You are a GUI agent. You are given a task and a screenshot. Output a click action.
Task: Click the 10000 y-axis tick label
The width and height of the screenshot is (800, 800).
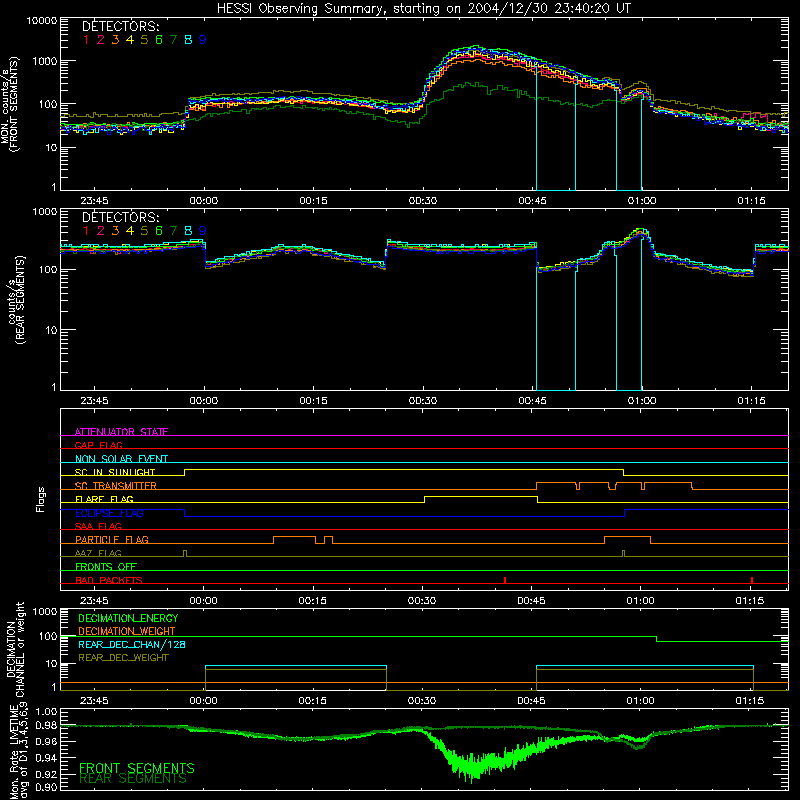point(42,21)
